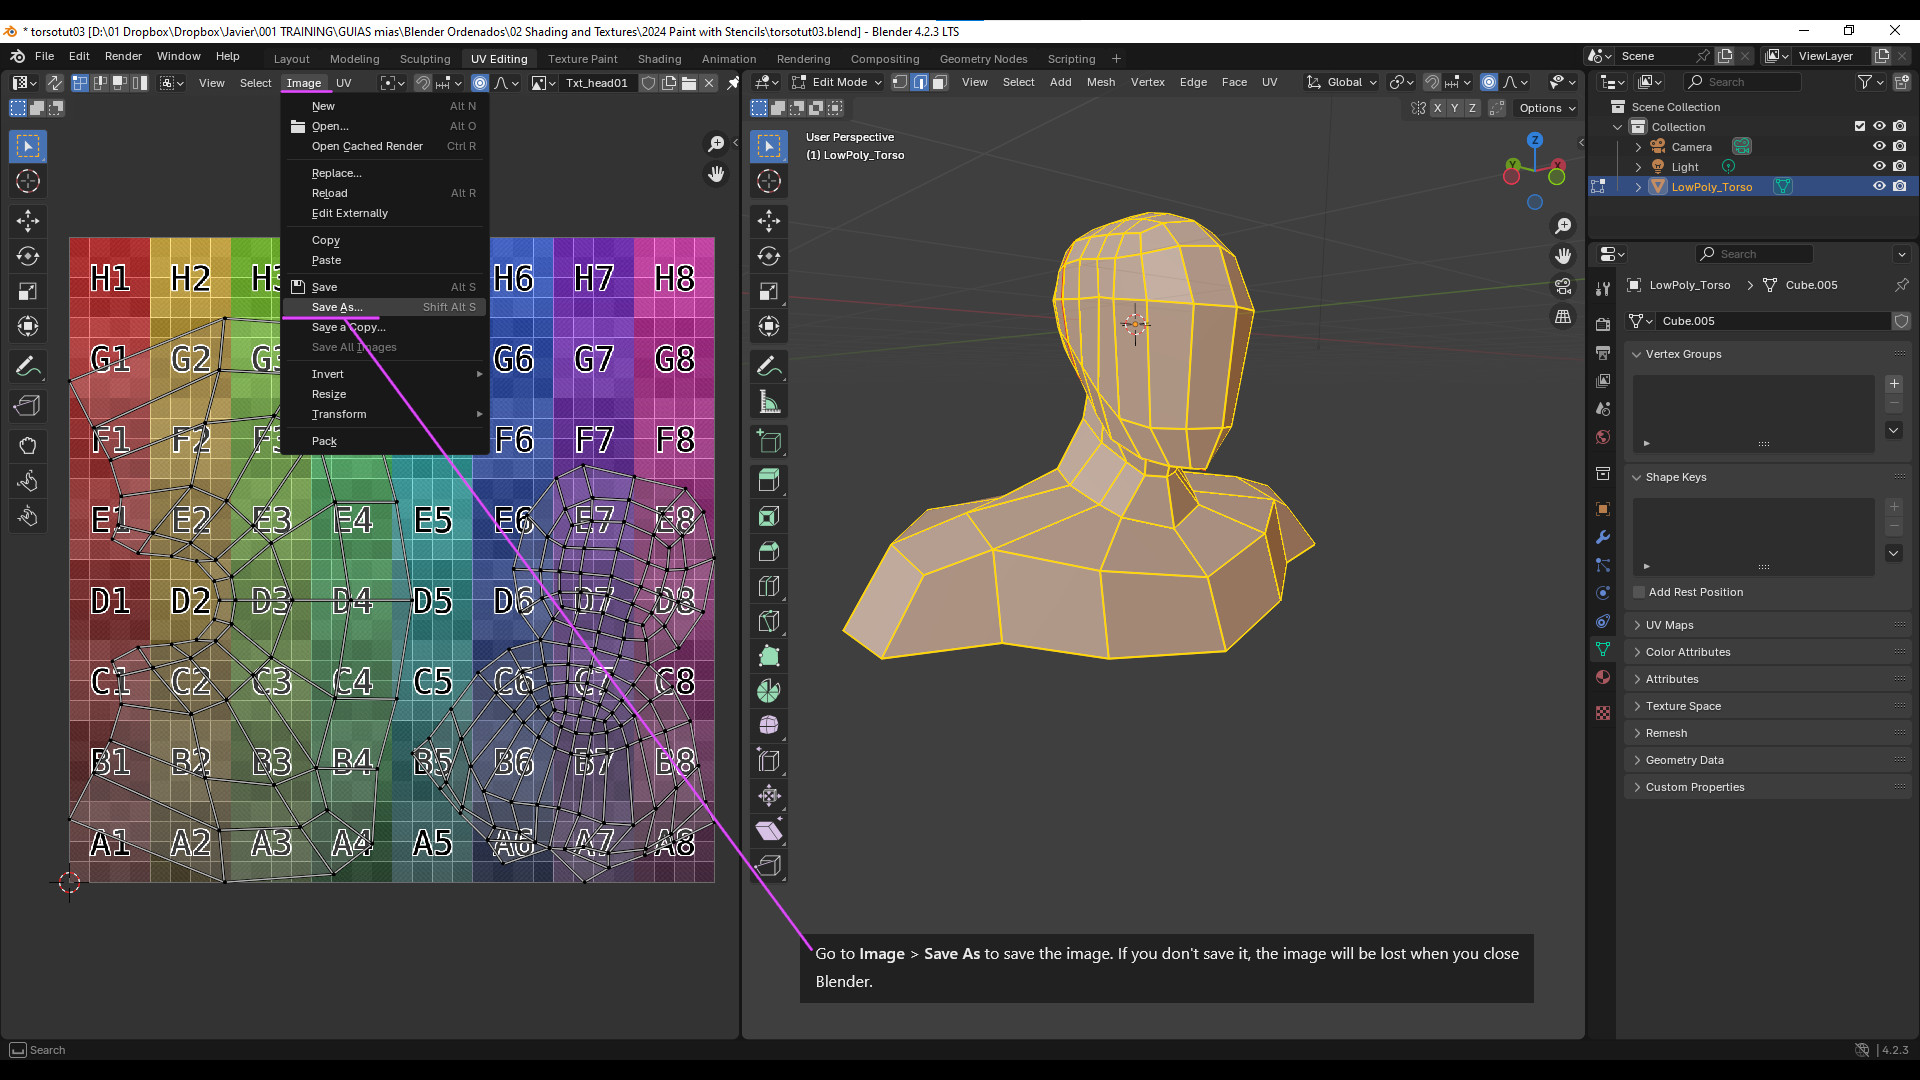Open the Material properties tab

1603,677
